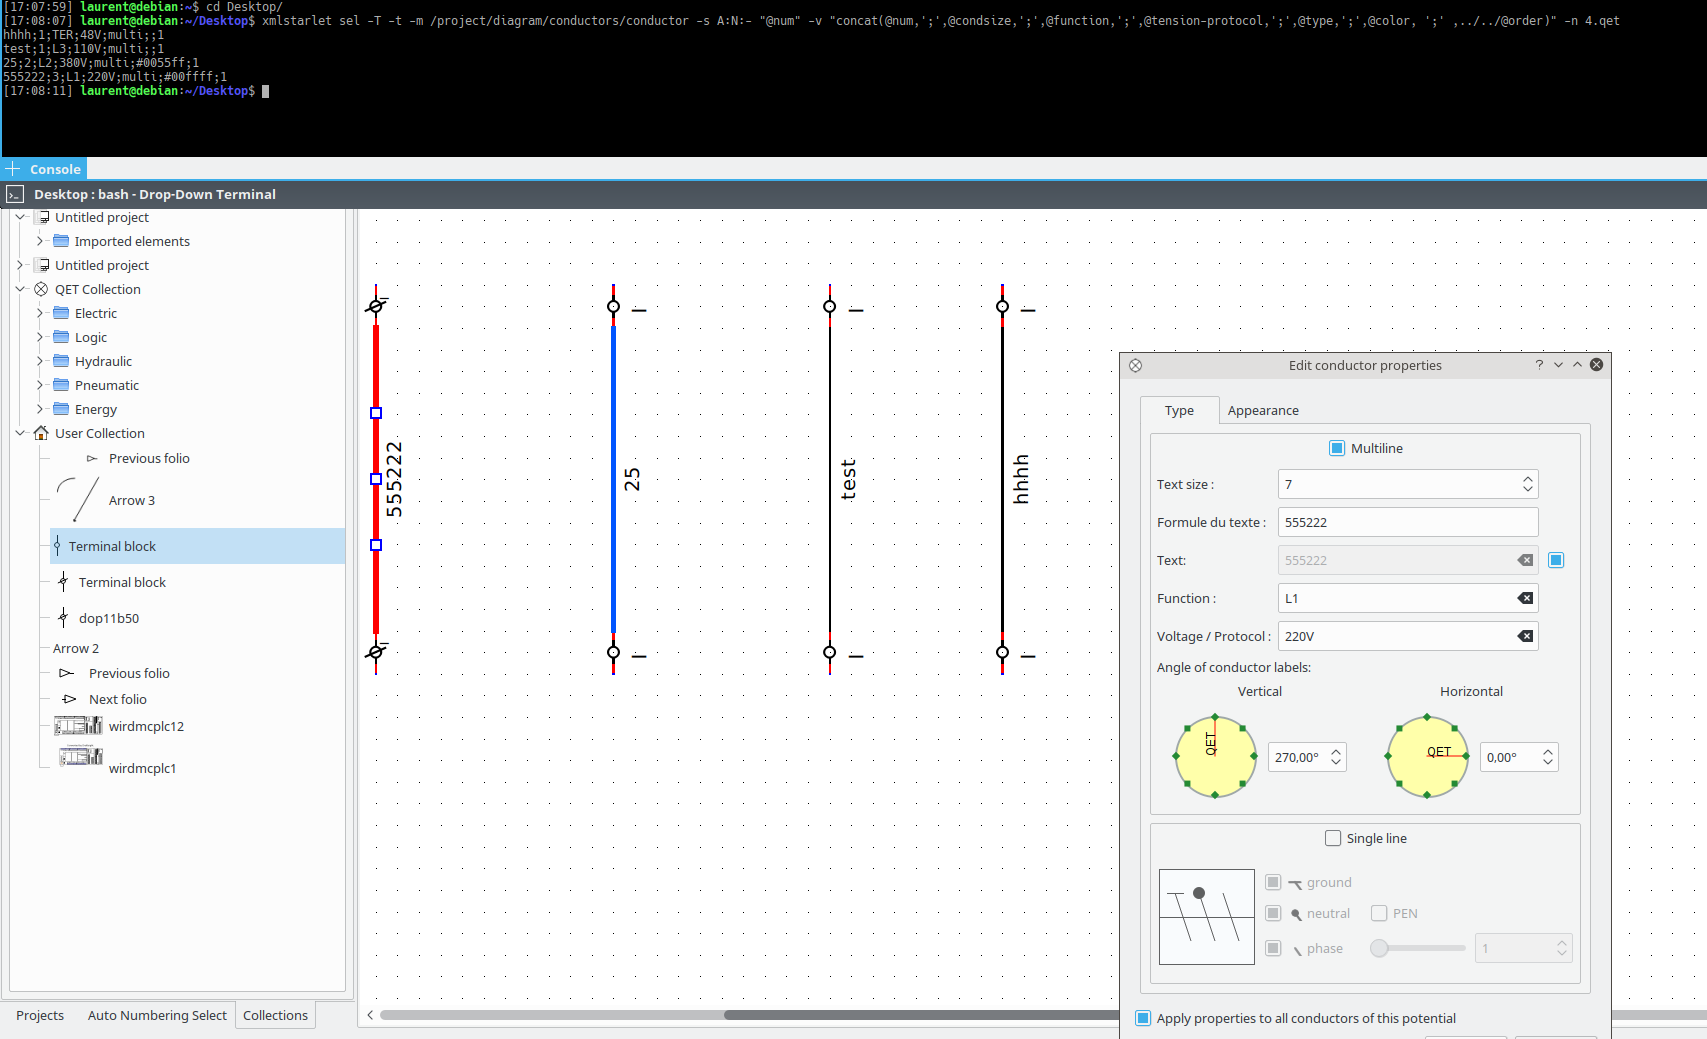Click the Logic folder icon
This screenshot has width=1707, height=1039.
pos(61,337)
